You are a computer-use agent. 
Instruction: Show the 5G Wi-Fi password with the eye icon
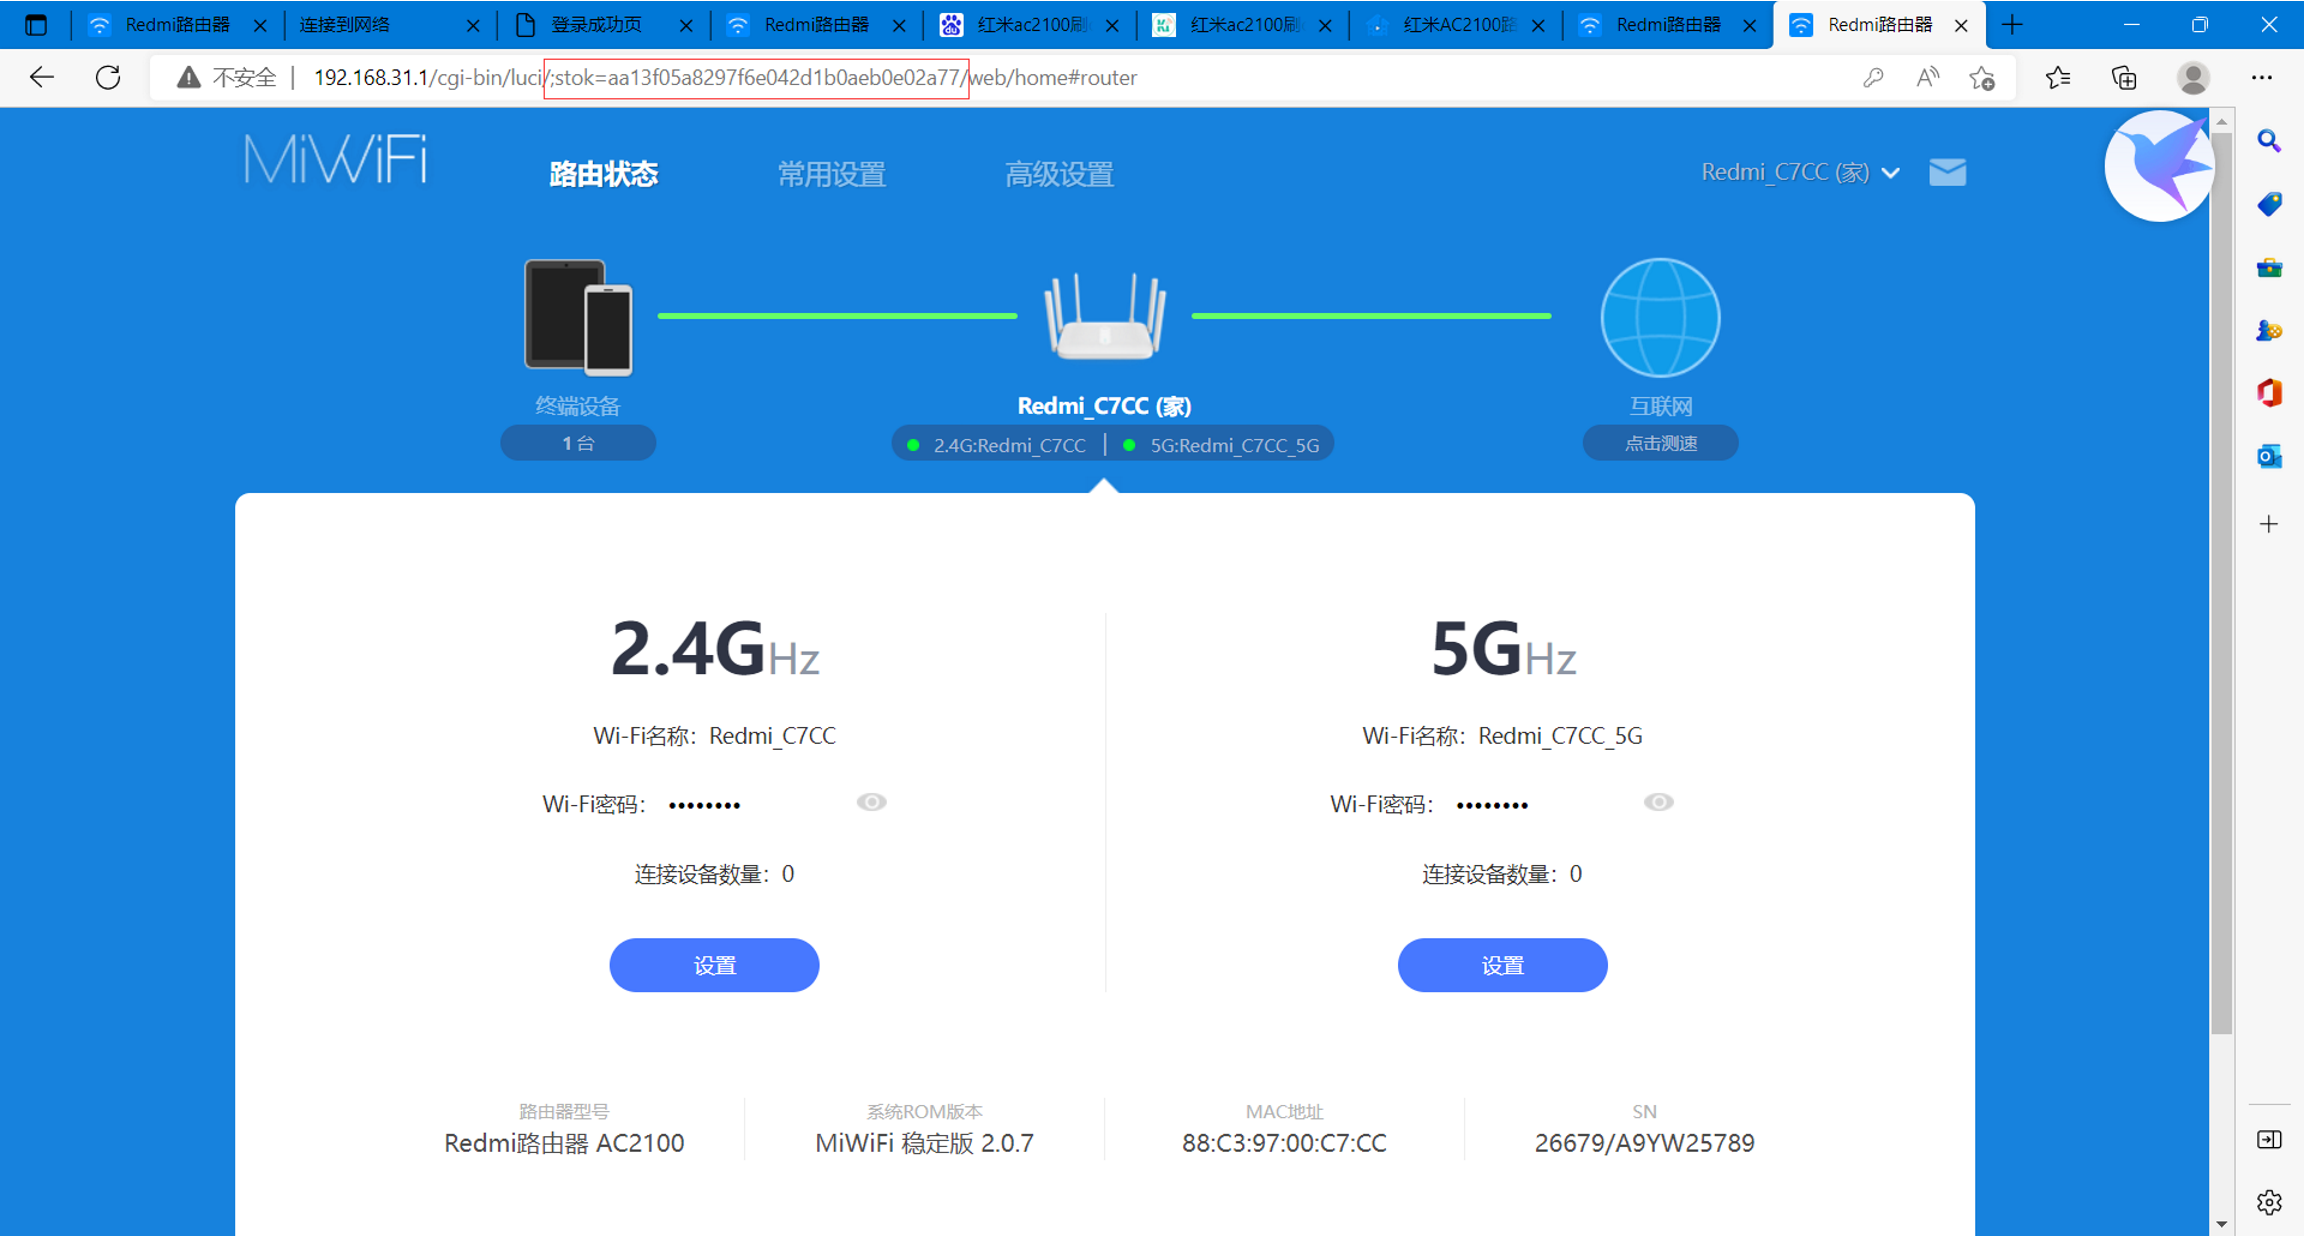point(1658,802)
